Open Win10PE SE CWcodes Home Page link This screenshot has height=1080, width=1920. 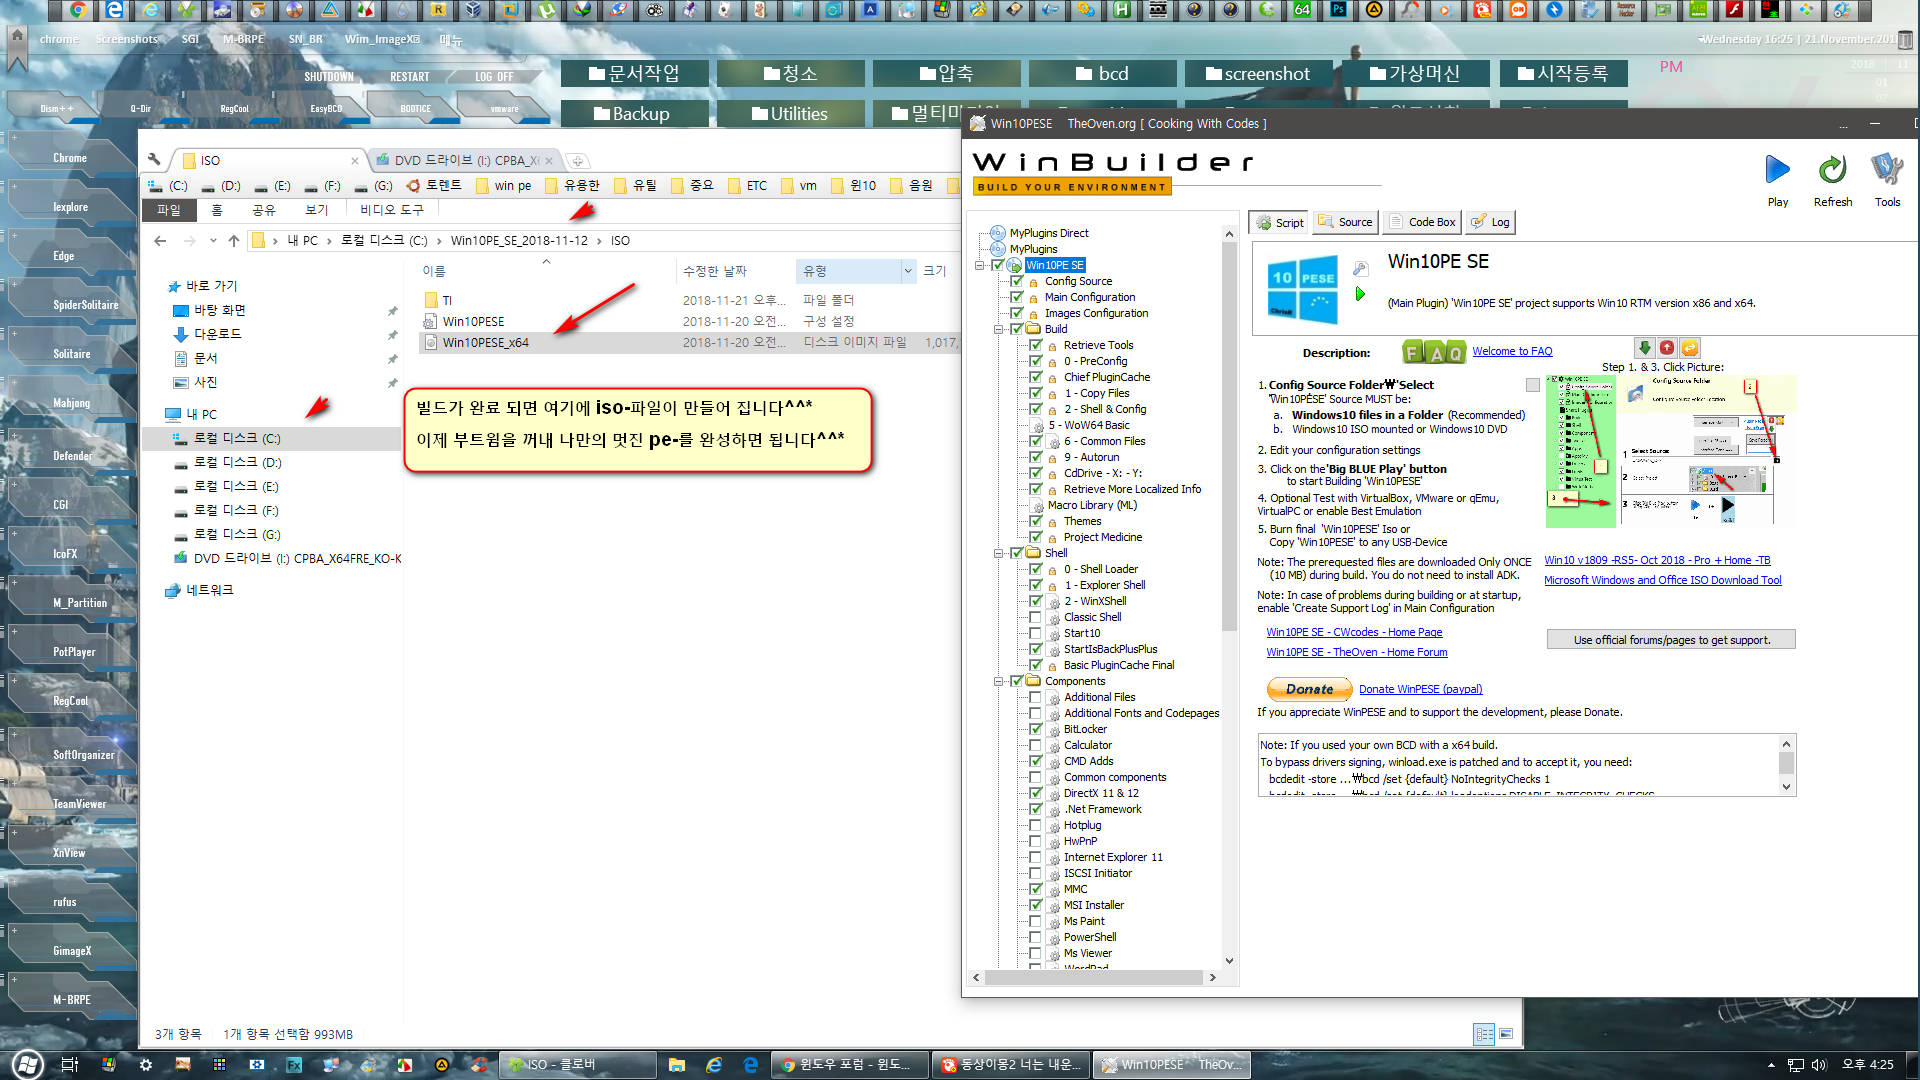[1354, 632]
